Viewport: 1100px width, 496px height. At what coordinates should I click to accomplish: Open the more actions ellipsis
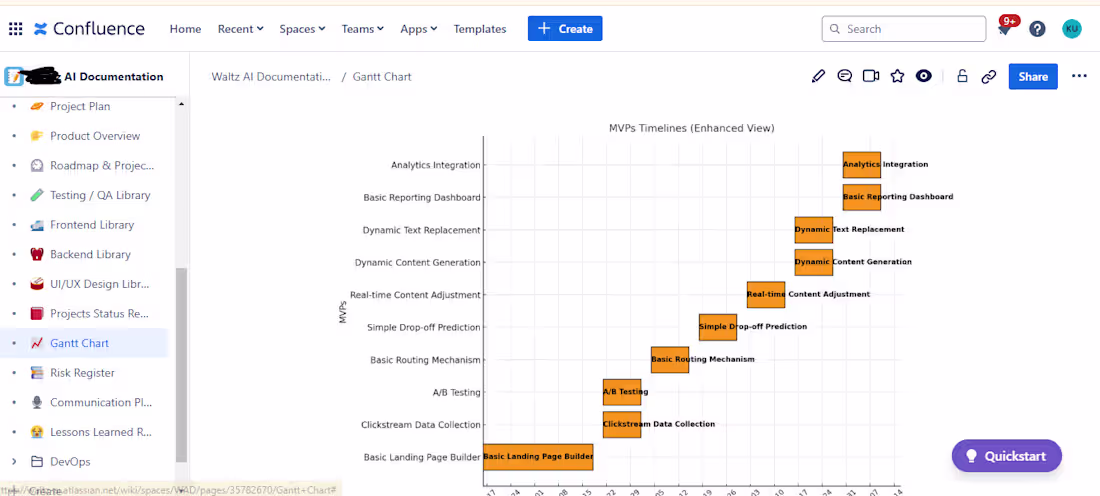(x=1079, y=76)
